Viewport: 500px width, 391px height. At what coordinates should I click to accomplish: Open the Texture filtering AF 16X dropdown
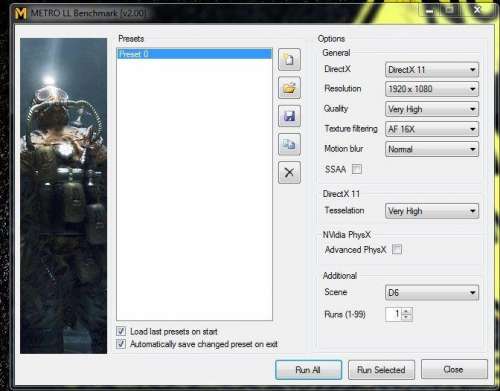pos(432,129)
